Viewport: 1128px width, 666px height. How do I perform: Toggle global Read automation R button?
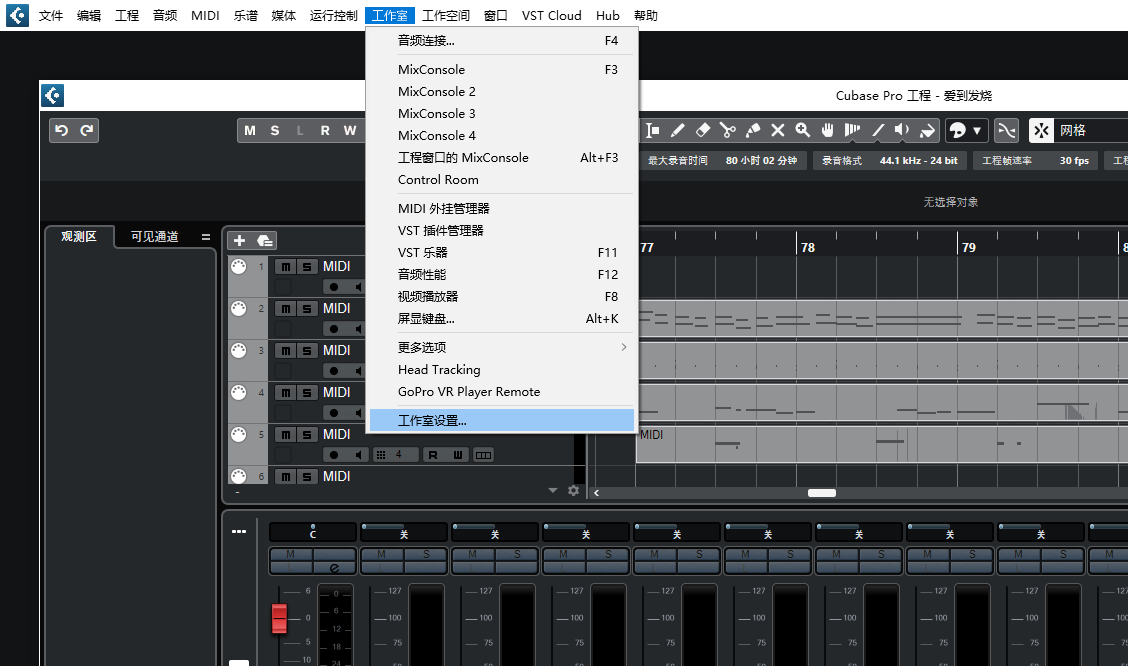point(325,130)
